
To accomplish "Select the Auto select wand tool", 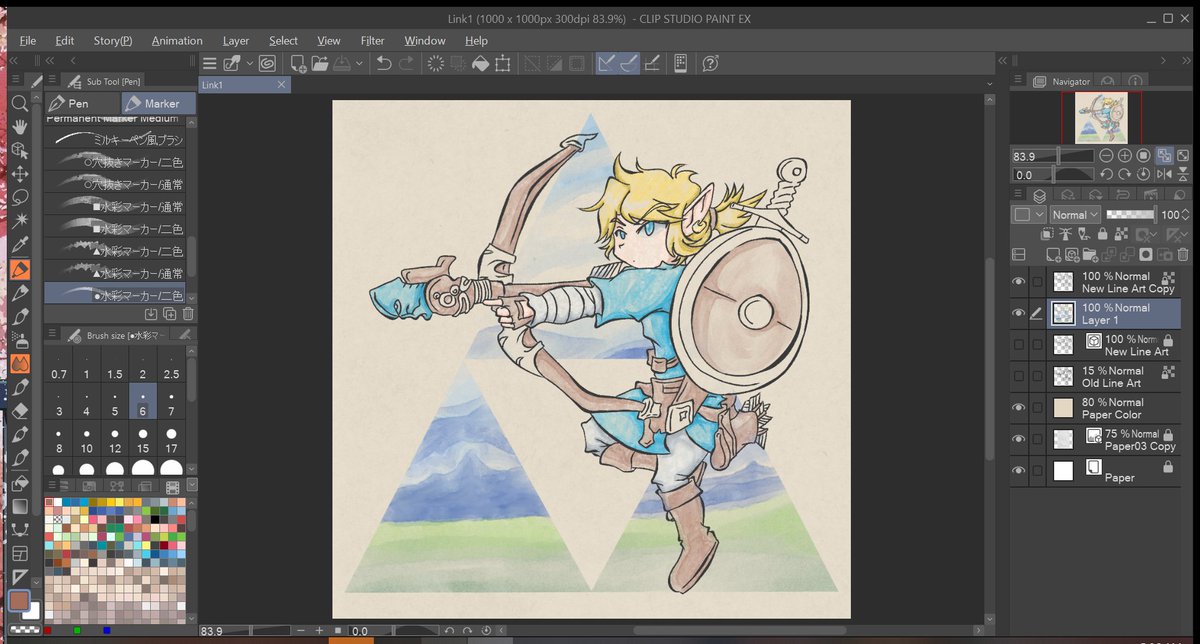I will point(19,221).
